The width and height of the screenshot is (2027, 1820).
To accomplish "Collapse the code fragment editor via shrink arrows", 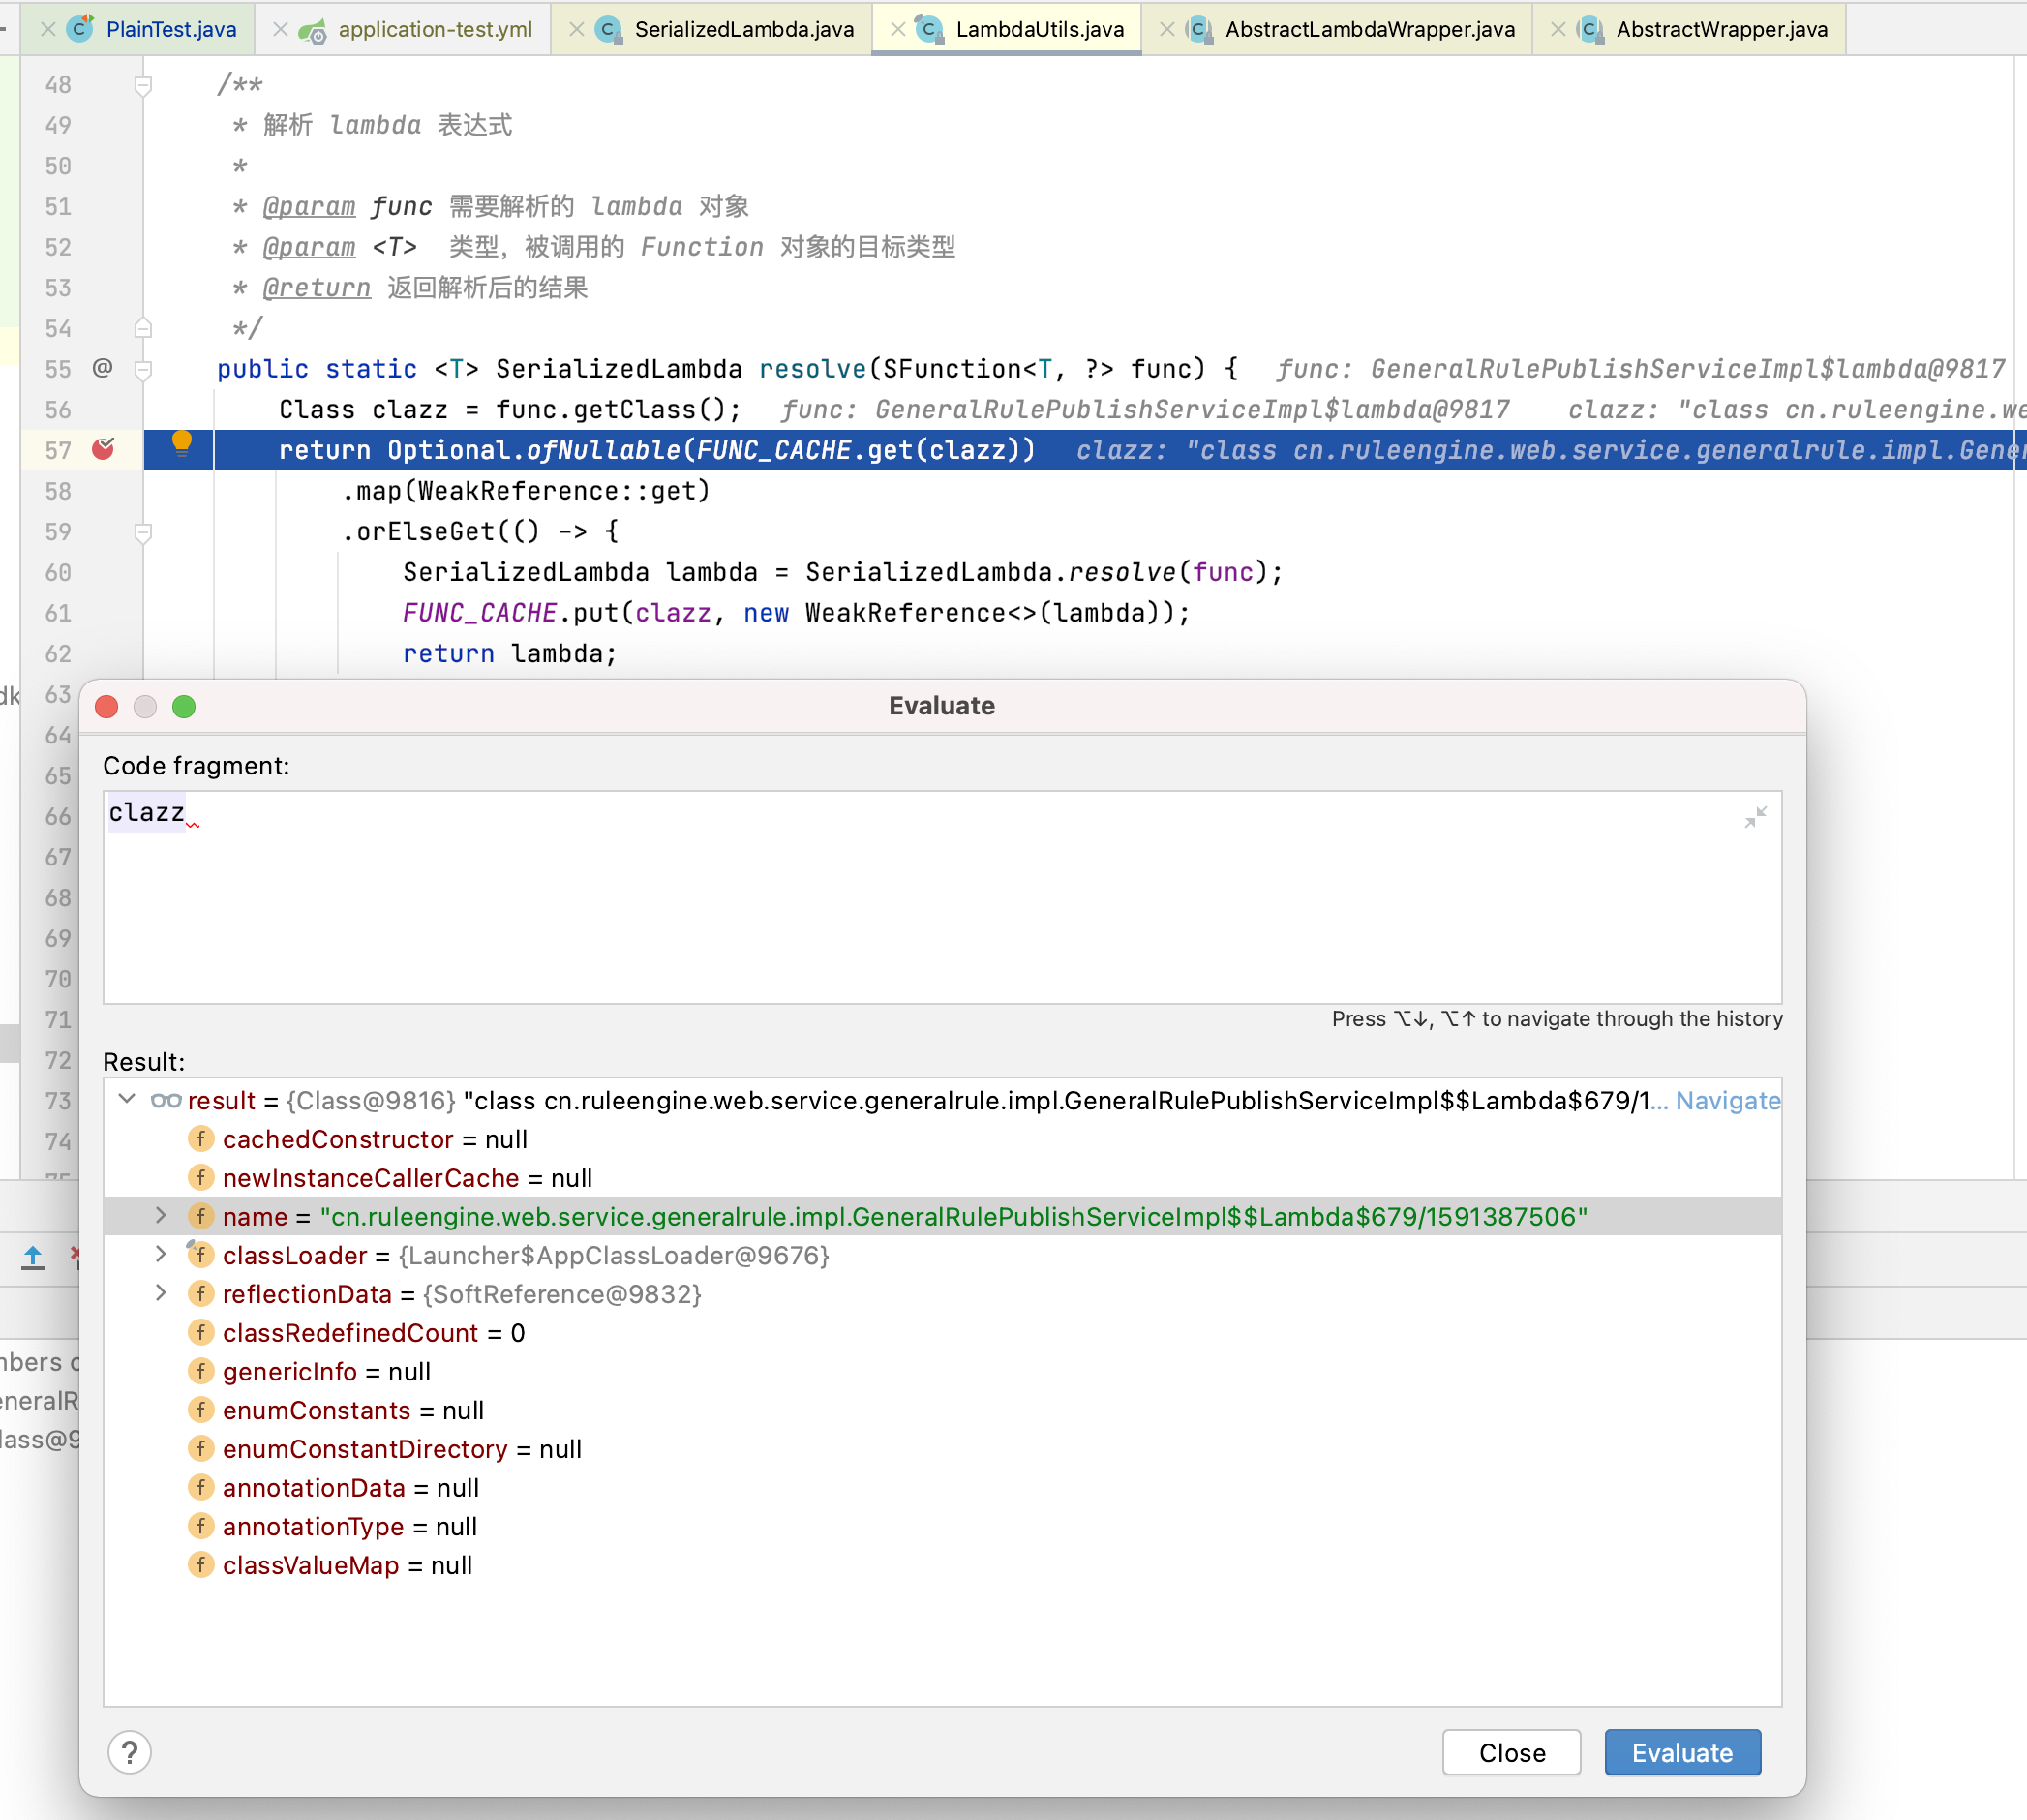I will tap(1757, 816).
